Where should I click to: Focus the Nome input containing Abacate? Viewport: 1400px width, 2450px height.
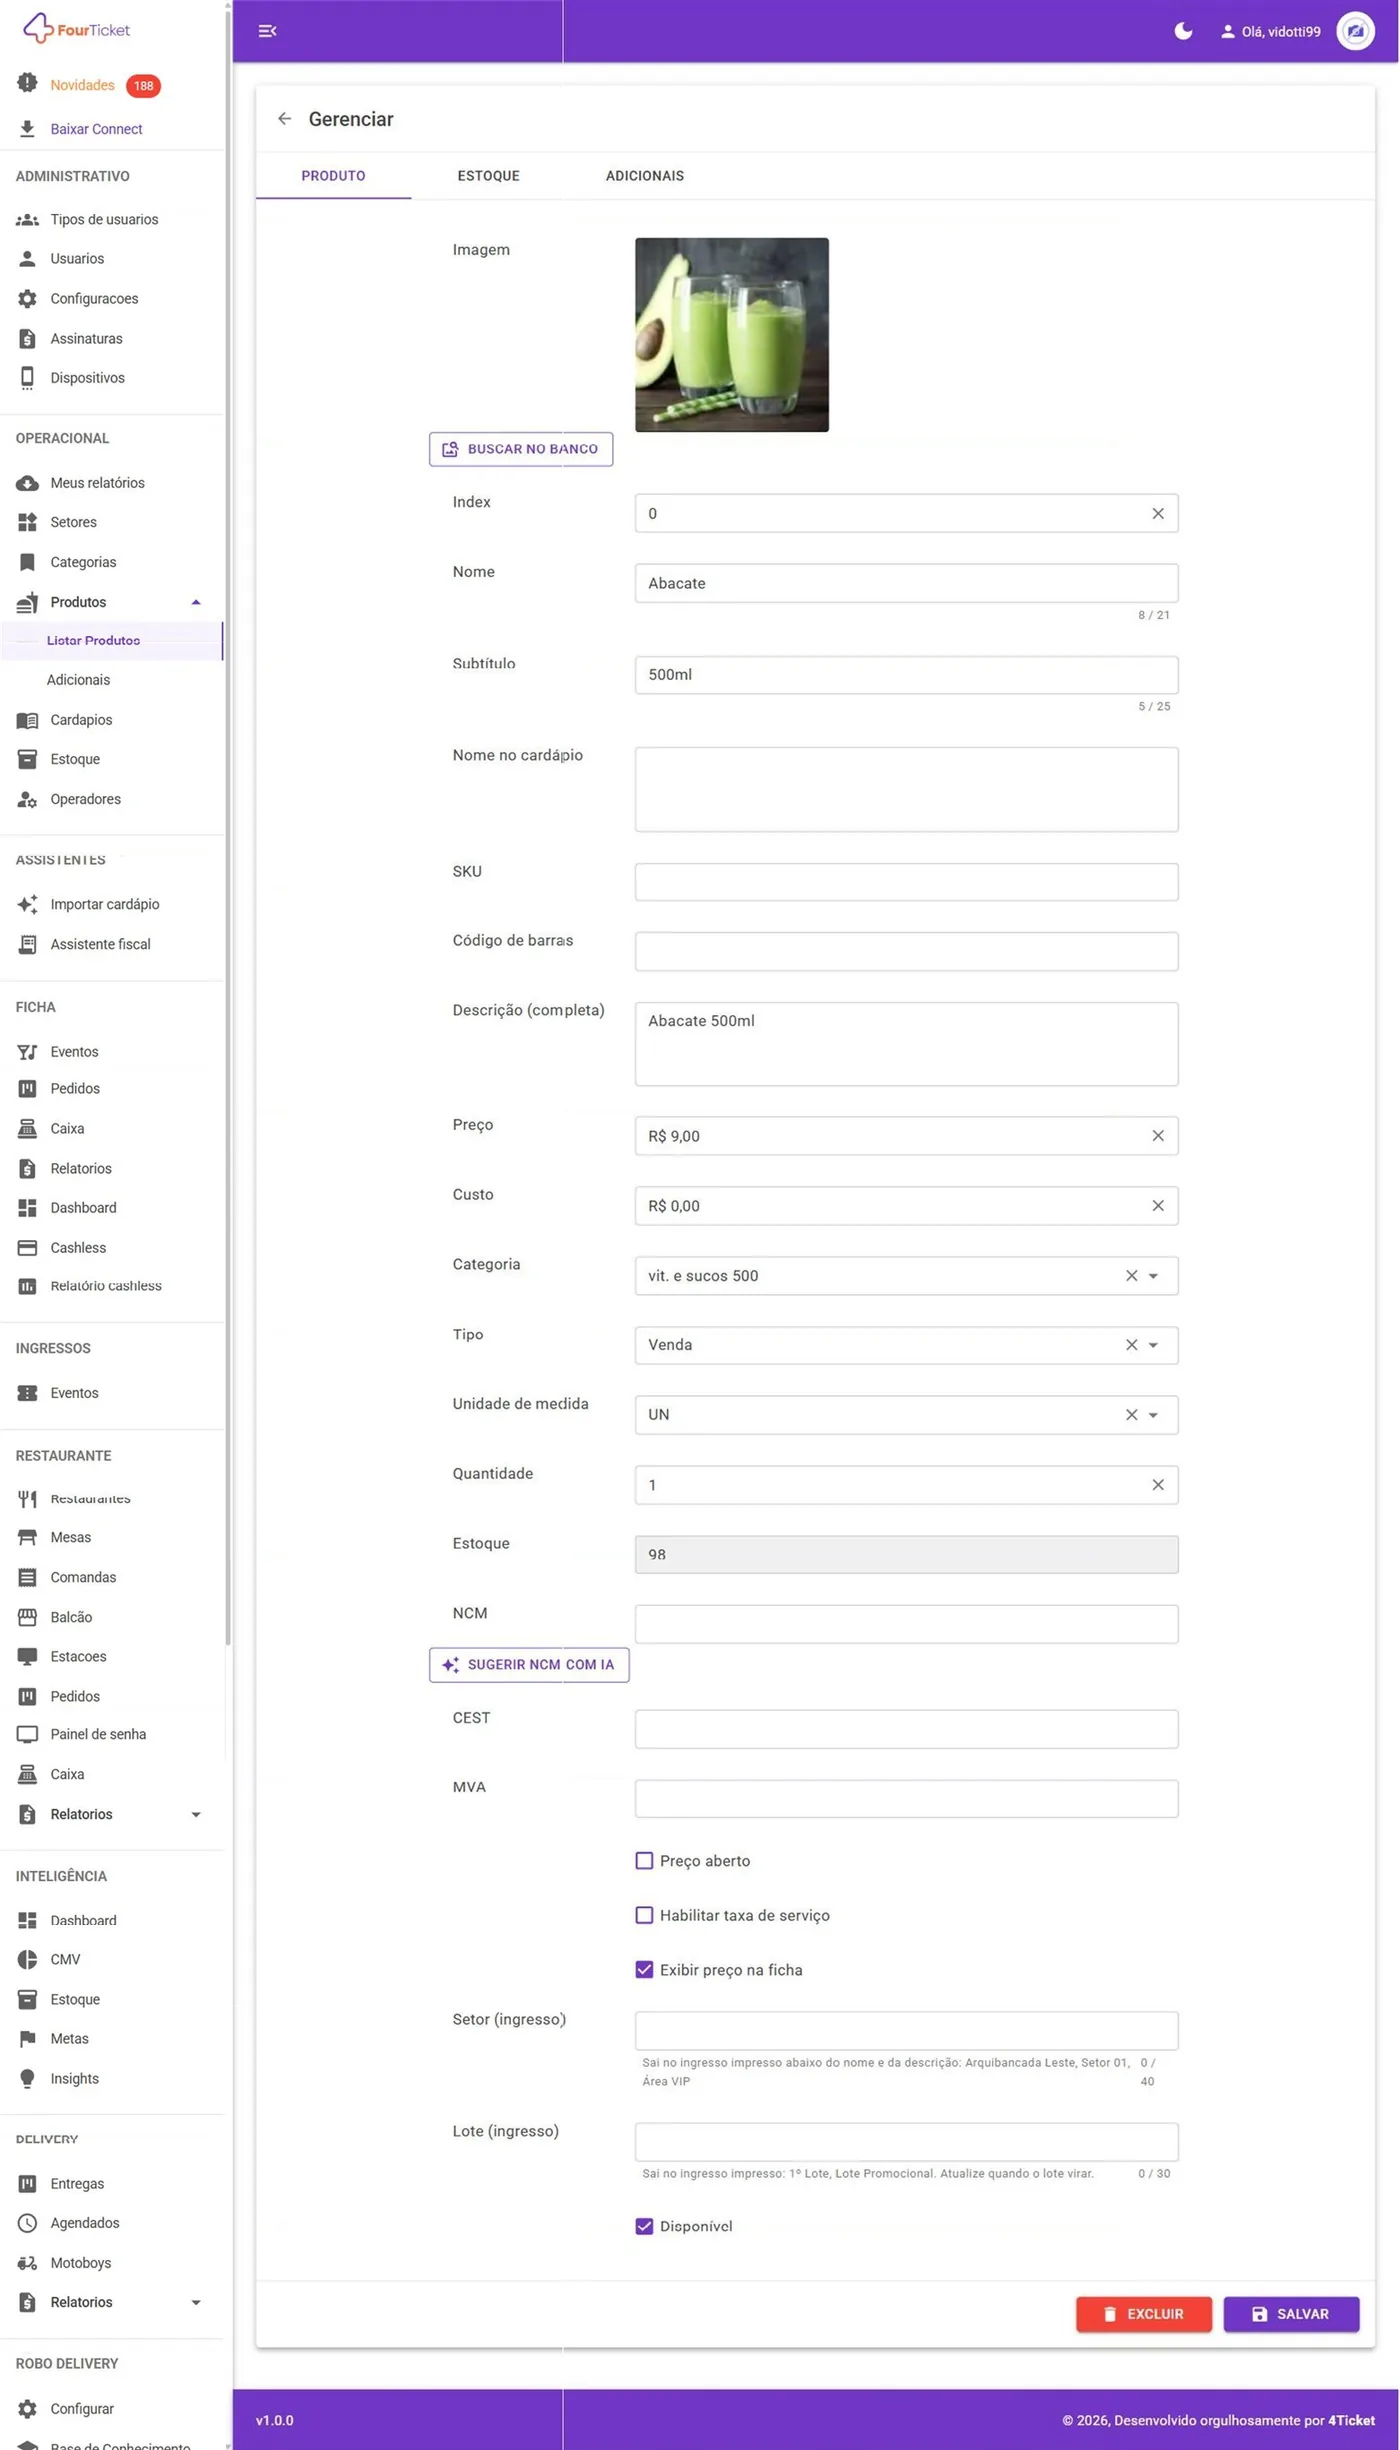(x=906, y=583)
